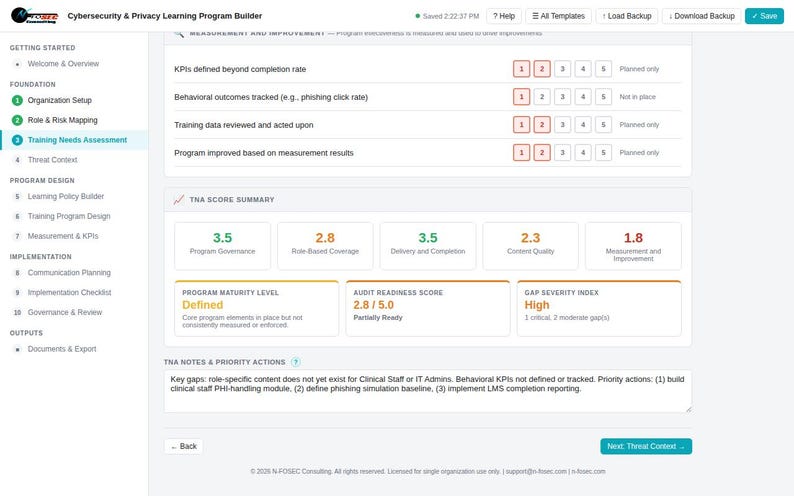Rate KPIs defined beyond completion rate as 3

click(562, 69)
